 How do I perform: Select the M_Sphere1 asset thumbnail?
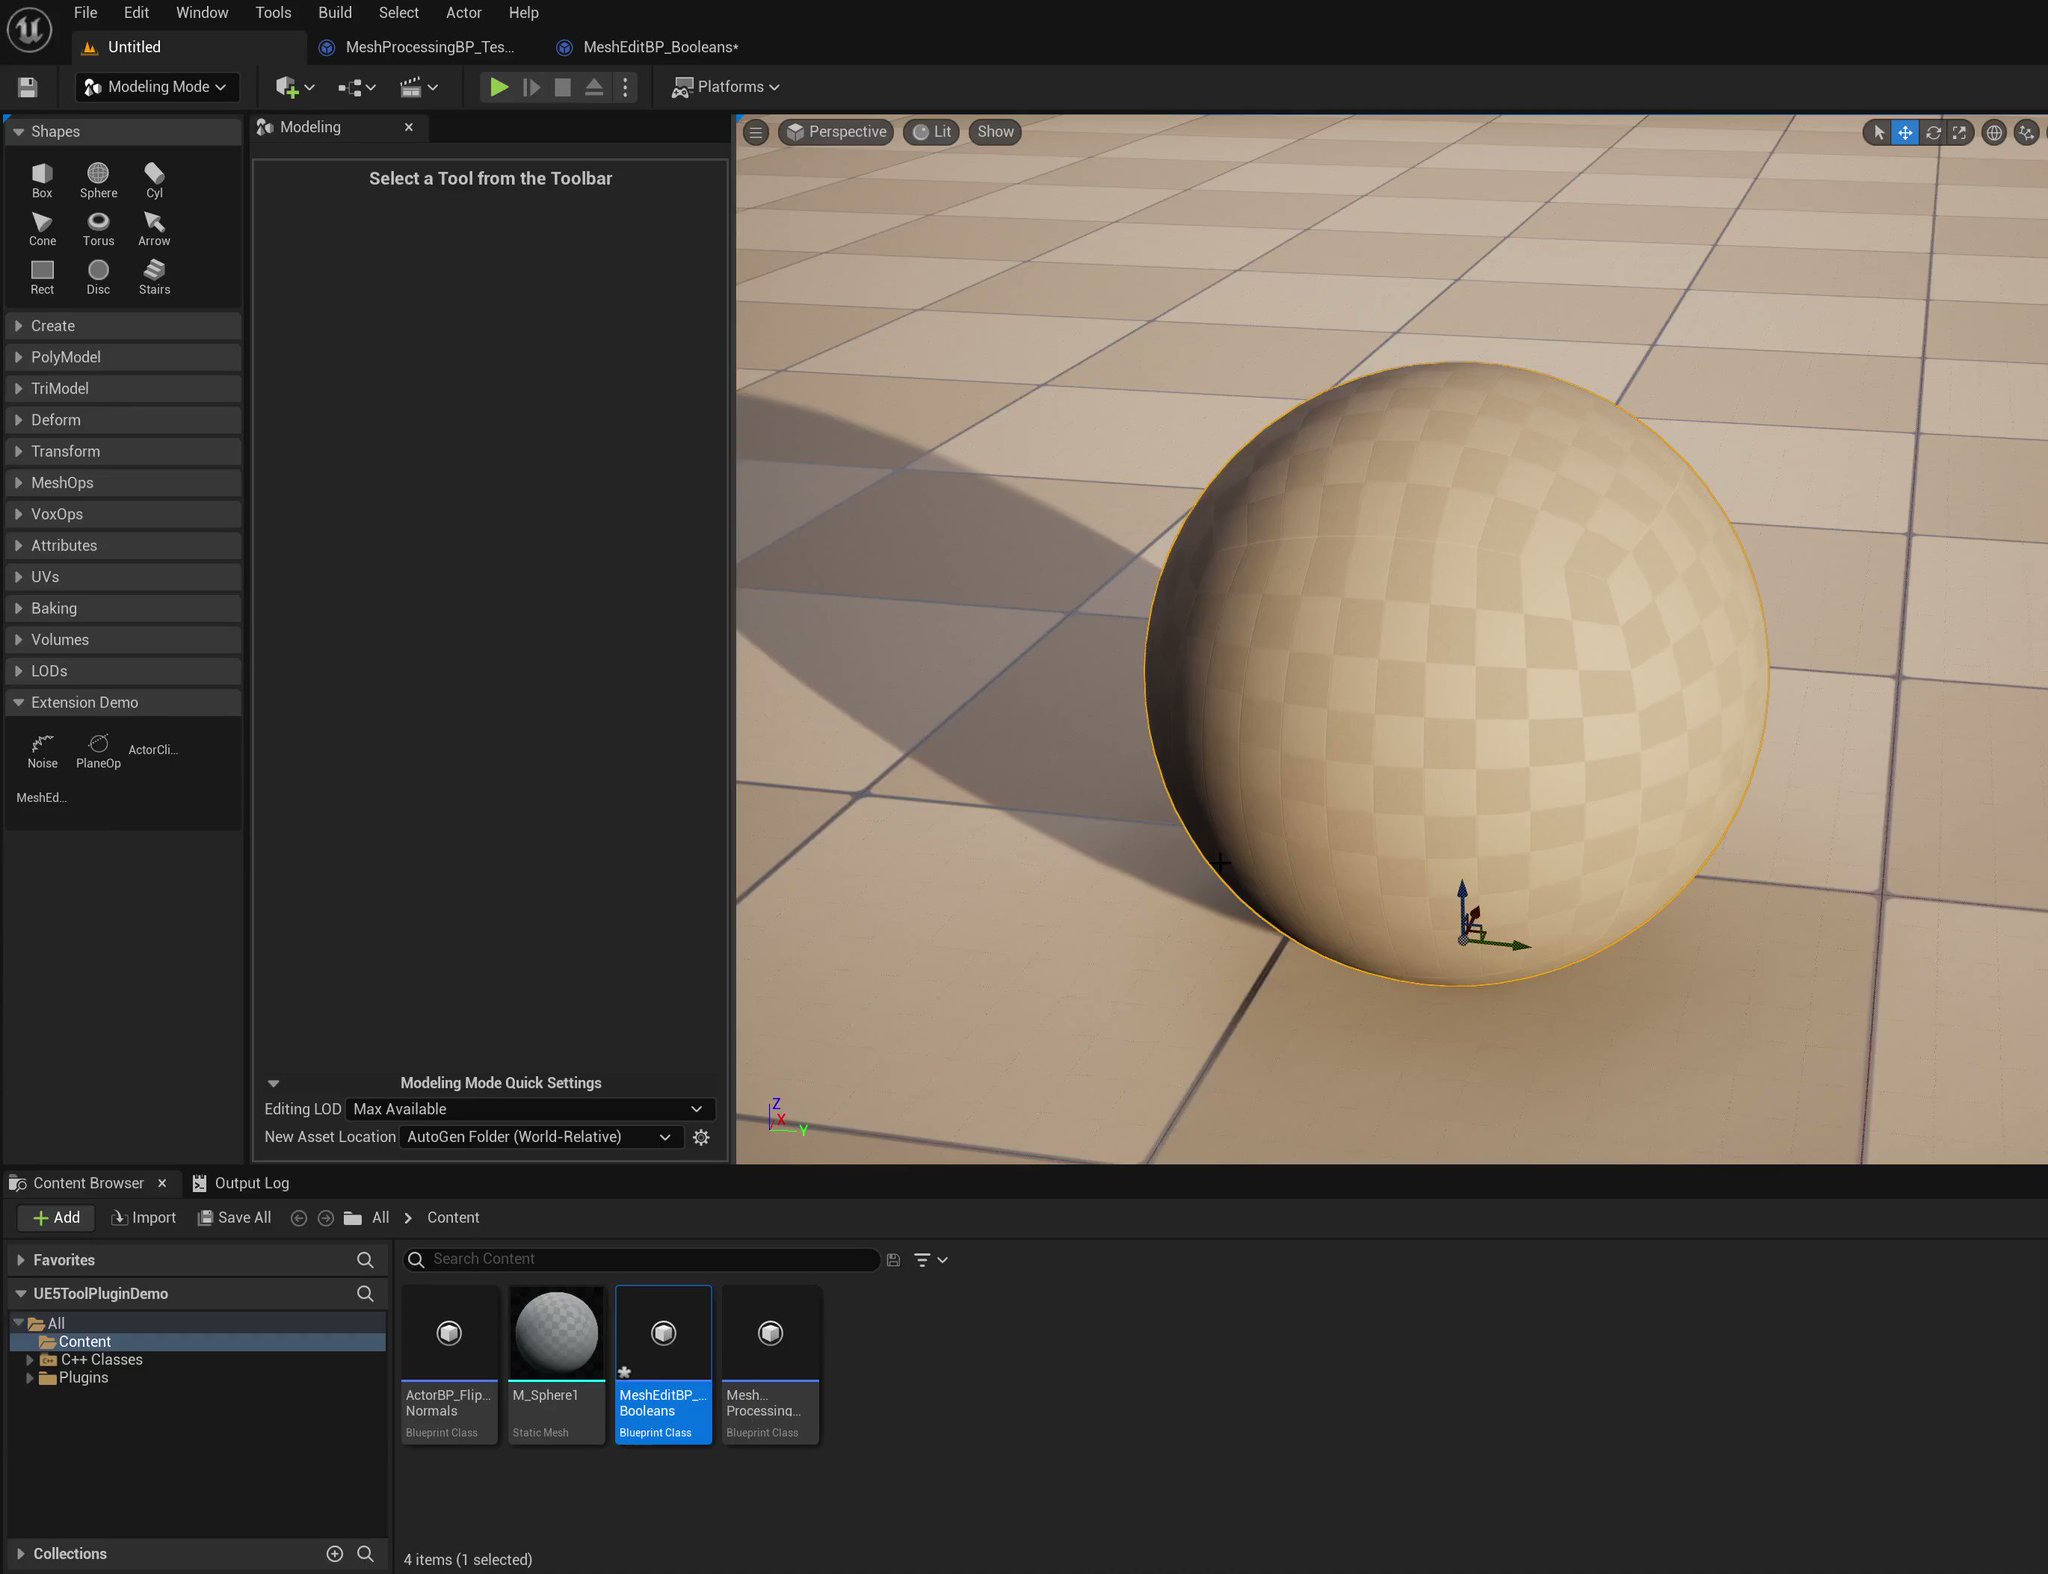tap(556, 1331)
